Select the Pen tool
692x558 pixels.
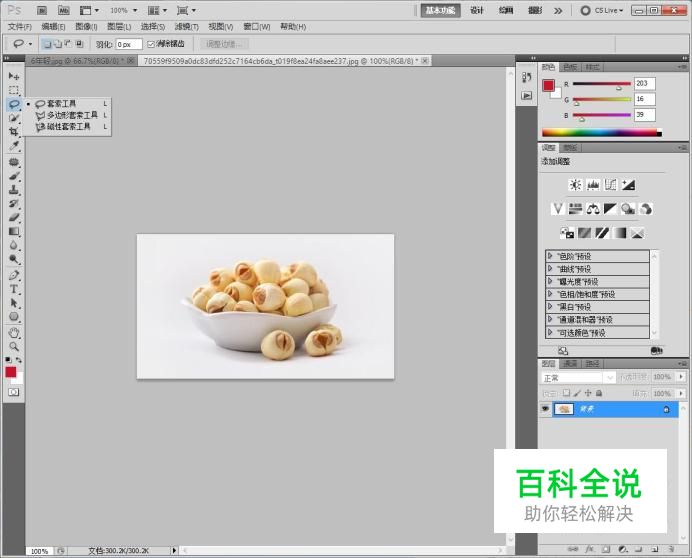(x=14, y=274)
